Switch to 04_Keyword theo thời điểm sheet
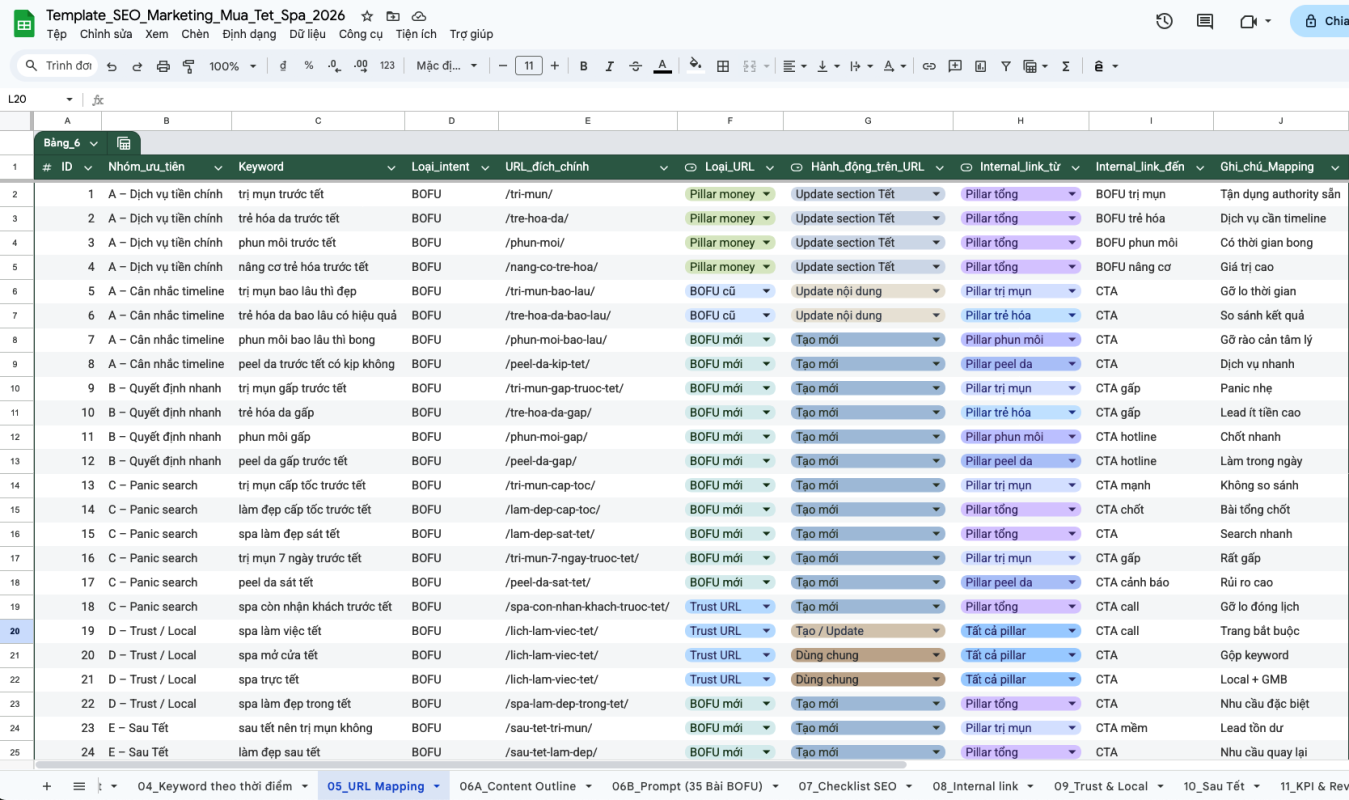Image resolution: width=1349 pixels, height=800 pixels. pyautogui.click(x=215, y=786)
